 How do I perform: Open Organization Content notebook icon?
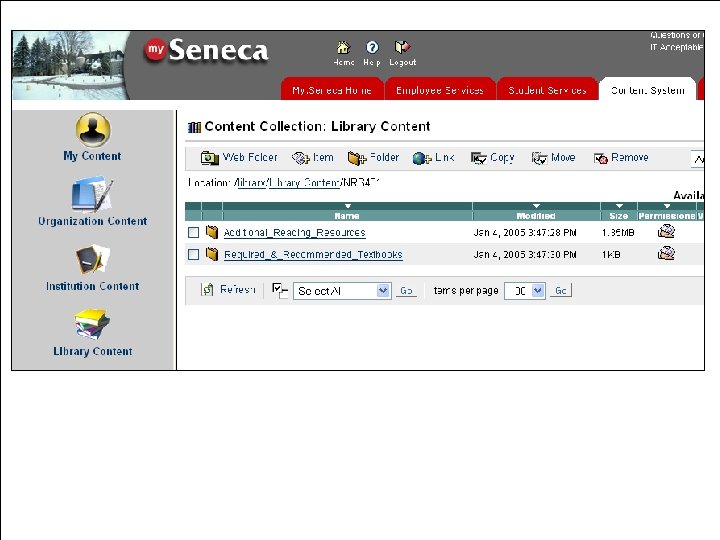click(x=92, y=194)
